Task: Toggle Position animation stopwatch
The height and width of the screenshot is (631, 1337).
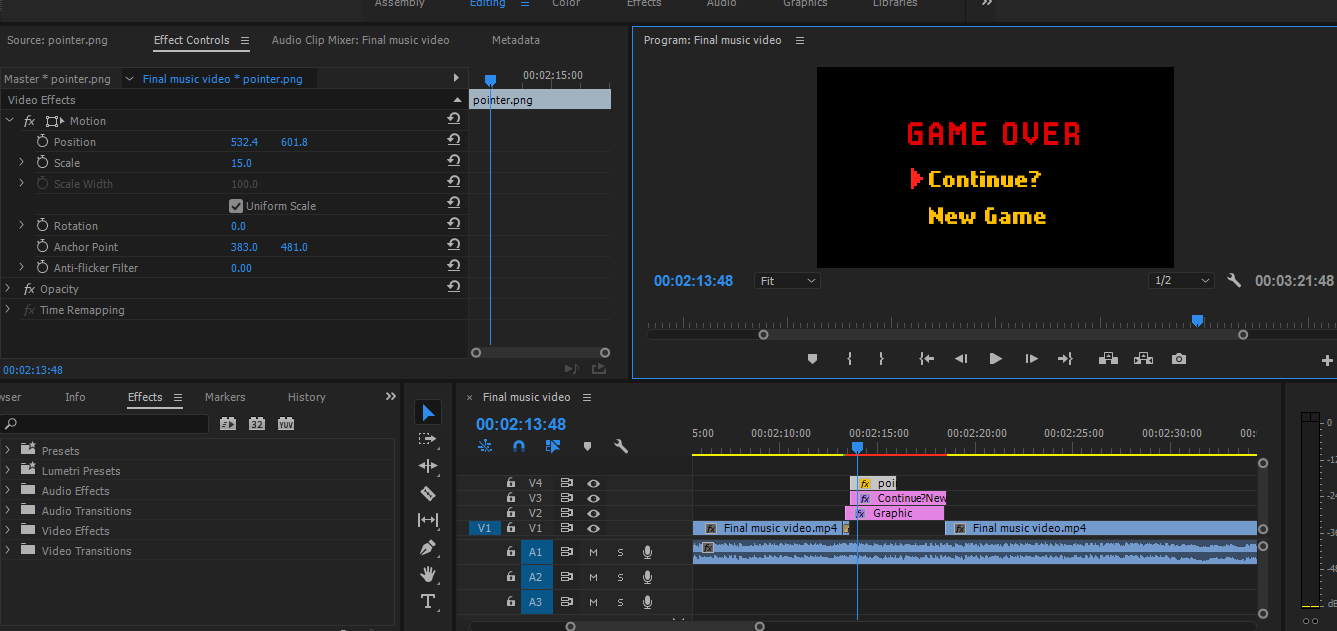Action: pyautogui.click(x=42, y=142)
